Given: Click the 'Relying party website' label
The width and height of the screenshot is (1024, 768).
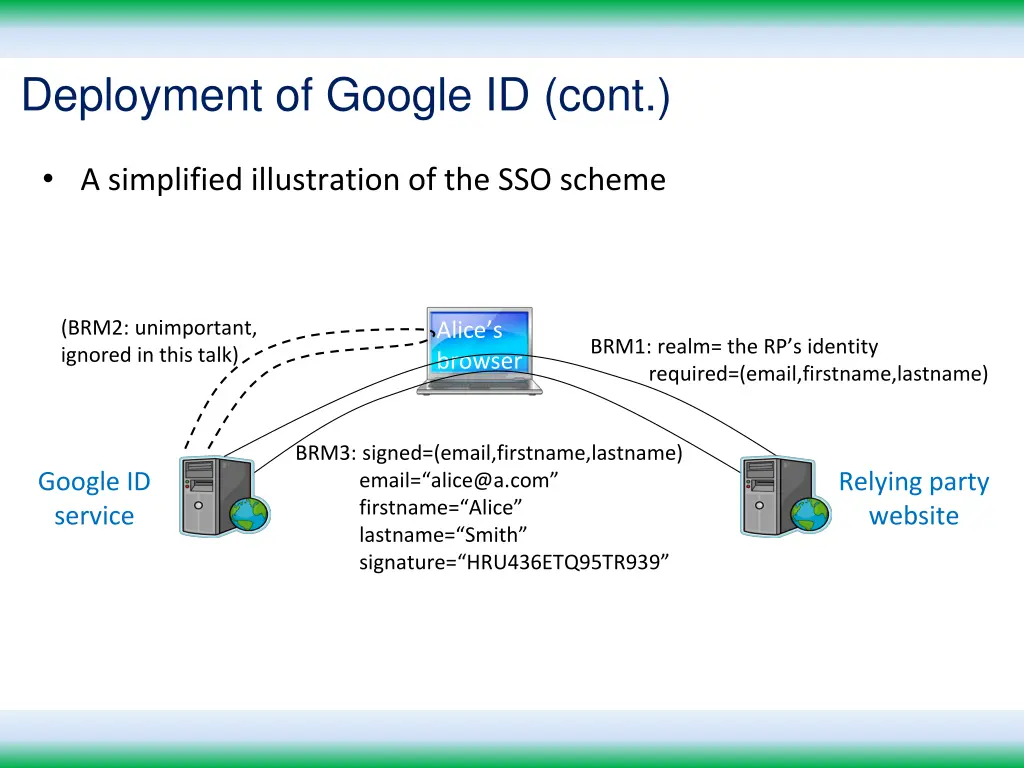Looking at the screenshot, I should [x=914, y=498].
